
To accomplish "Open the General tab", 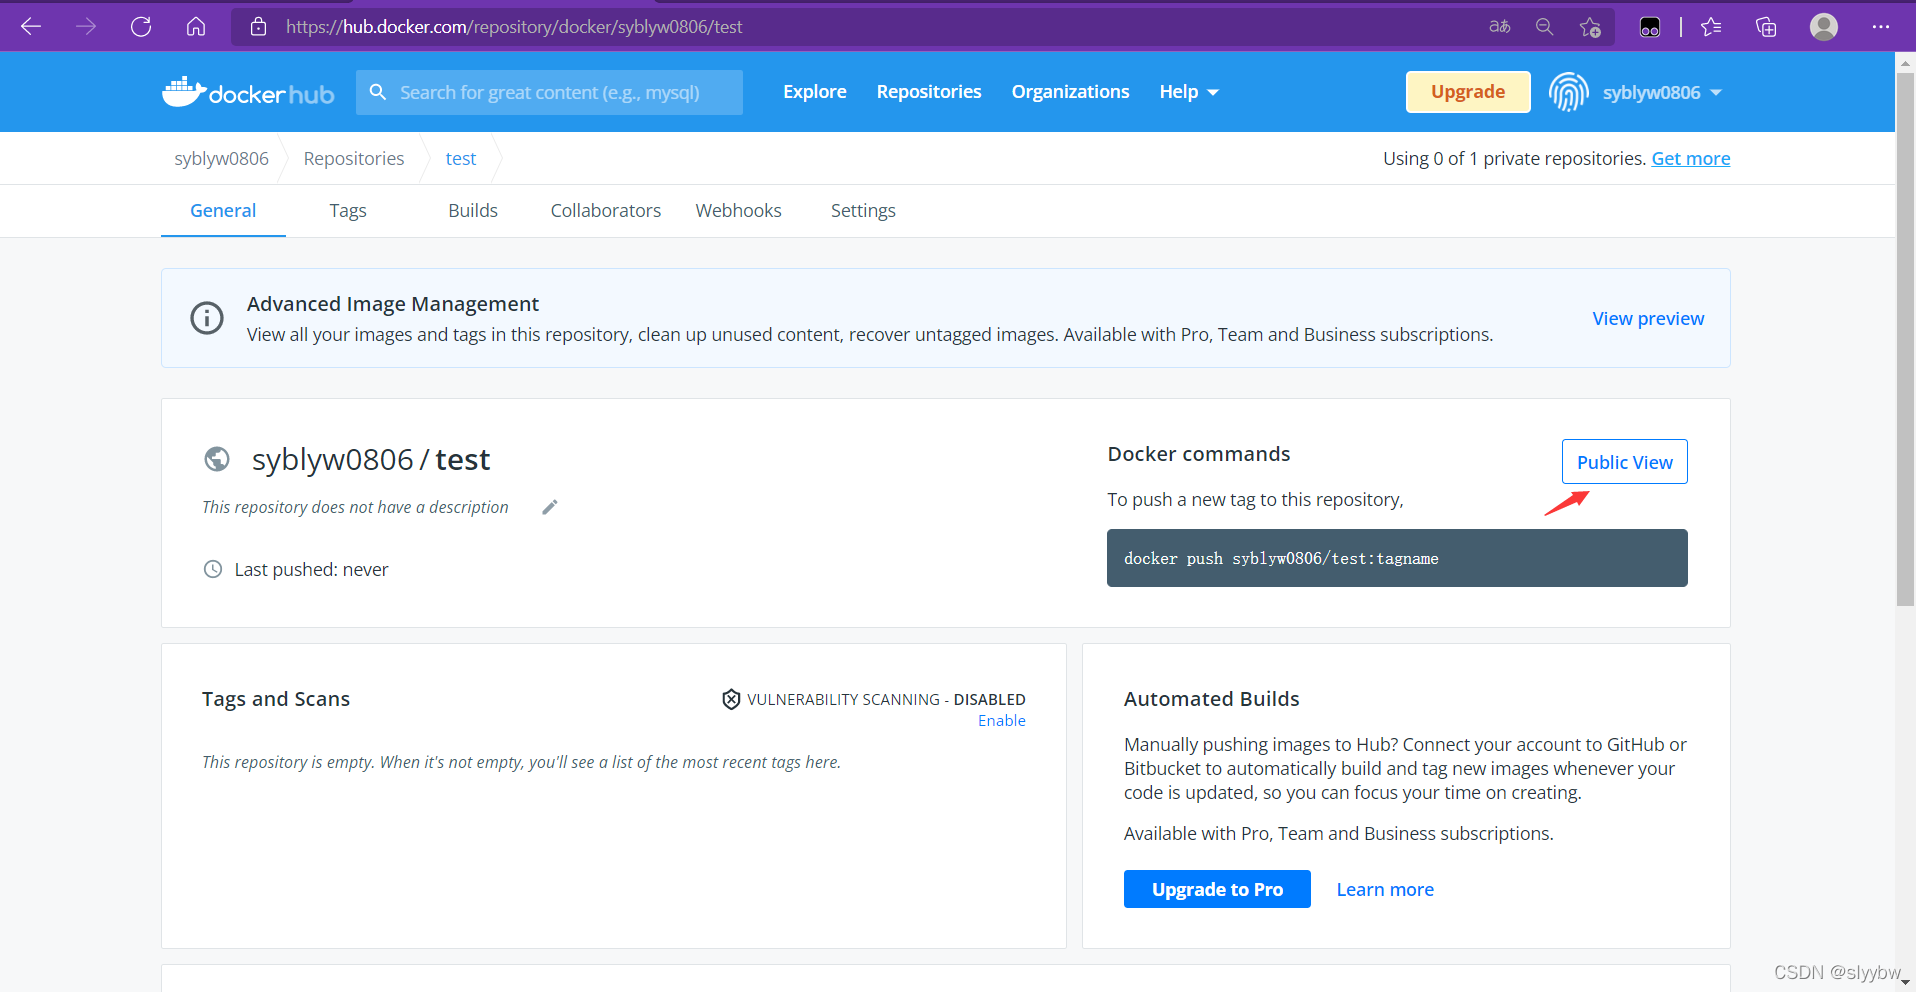I will (223, 210).
